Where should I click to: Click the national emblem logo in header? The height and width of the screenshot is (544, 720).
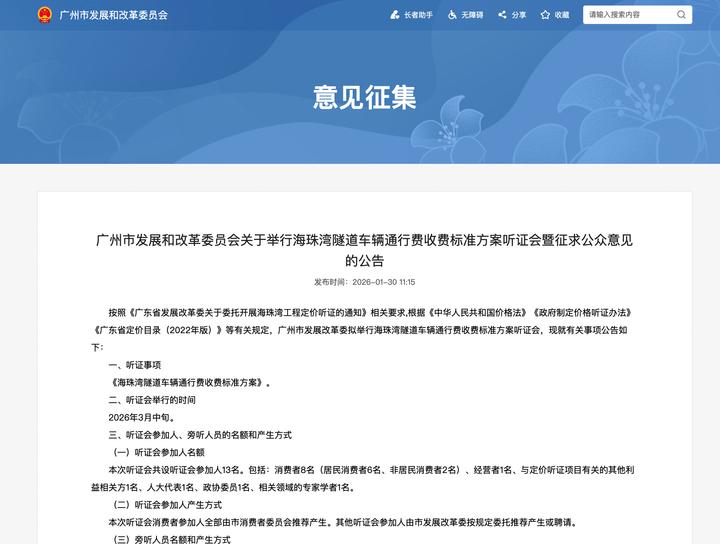point(45,15)
